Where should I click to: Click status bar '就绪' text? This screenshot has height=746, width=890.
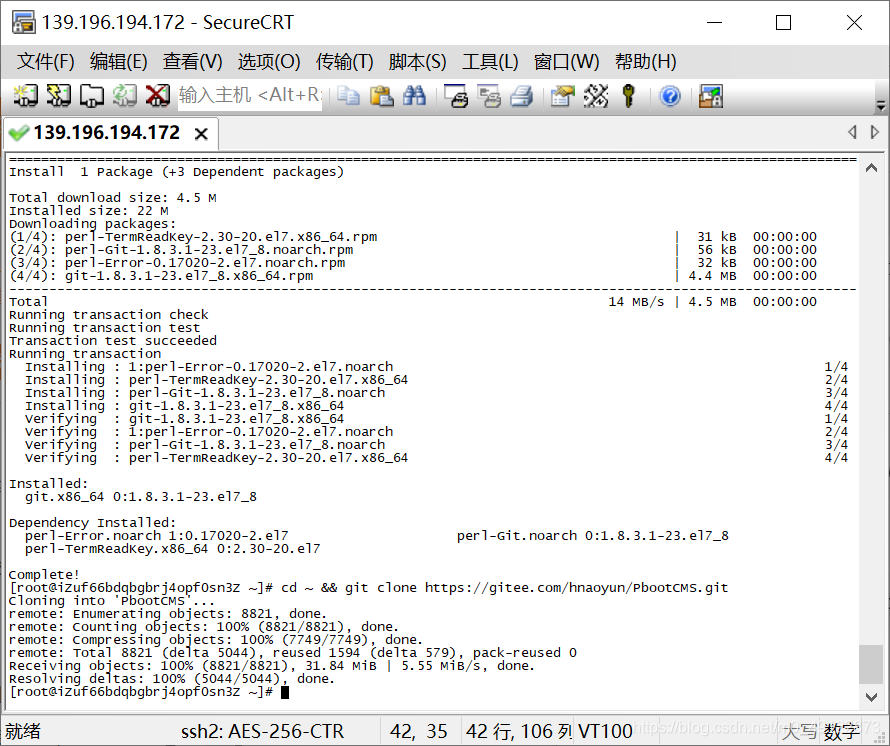tap(23, 731)
